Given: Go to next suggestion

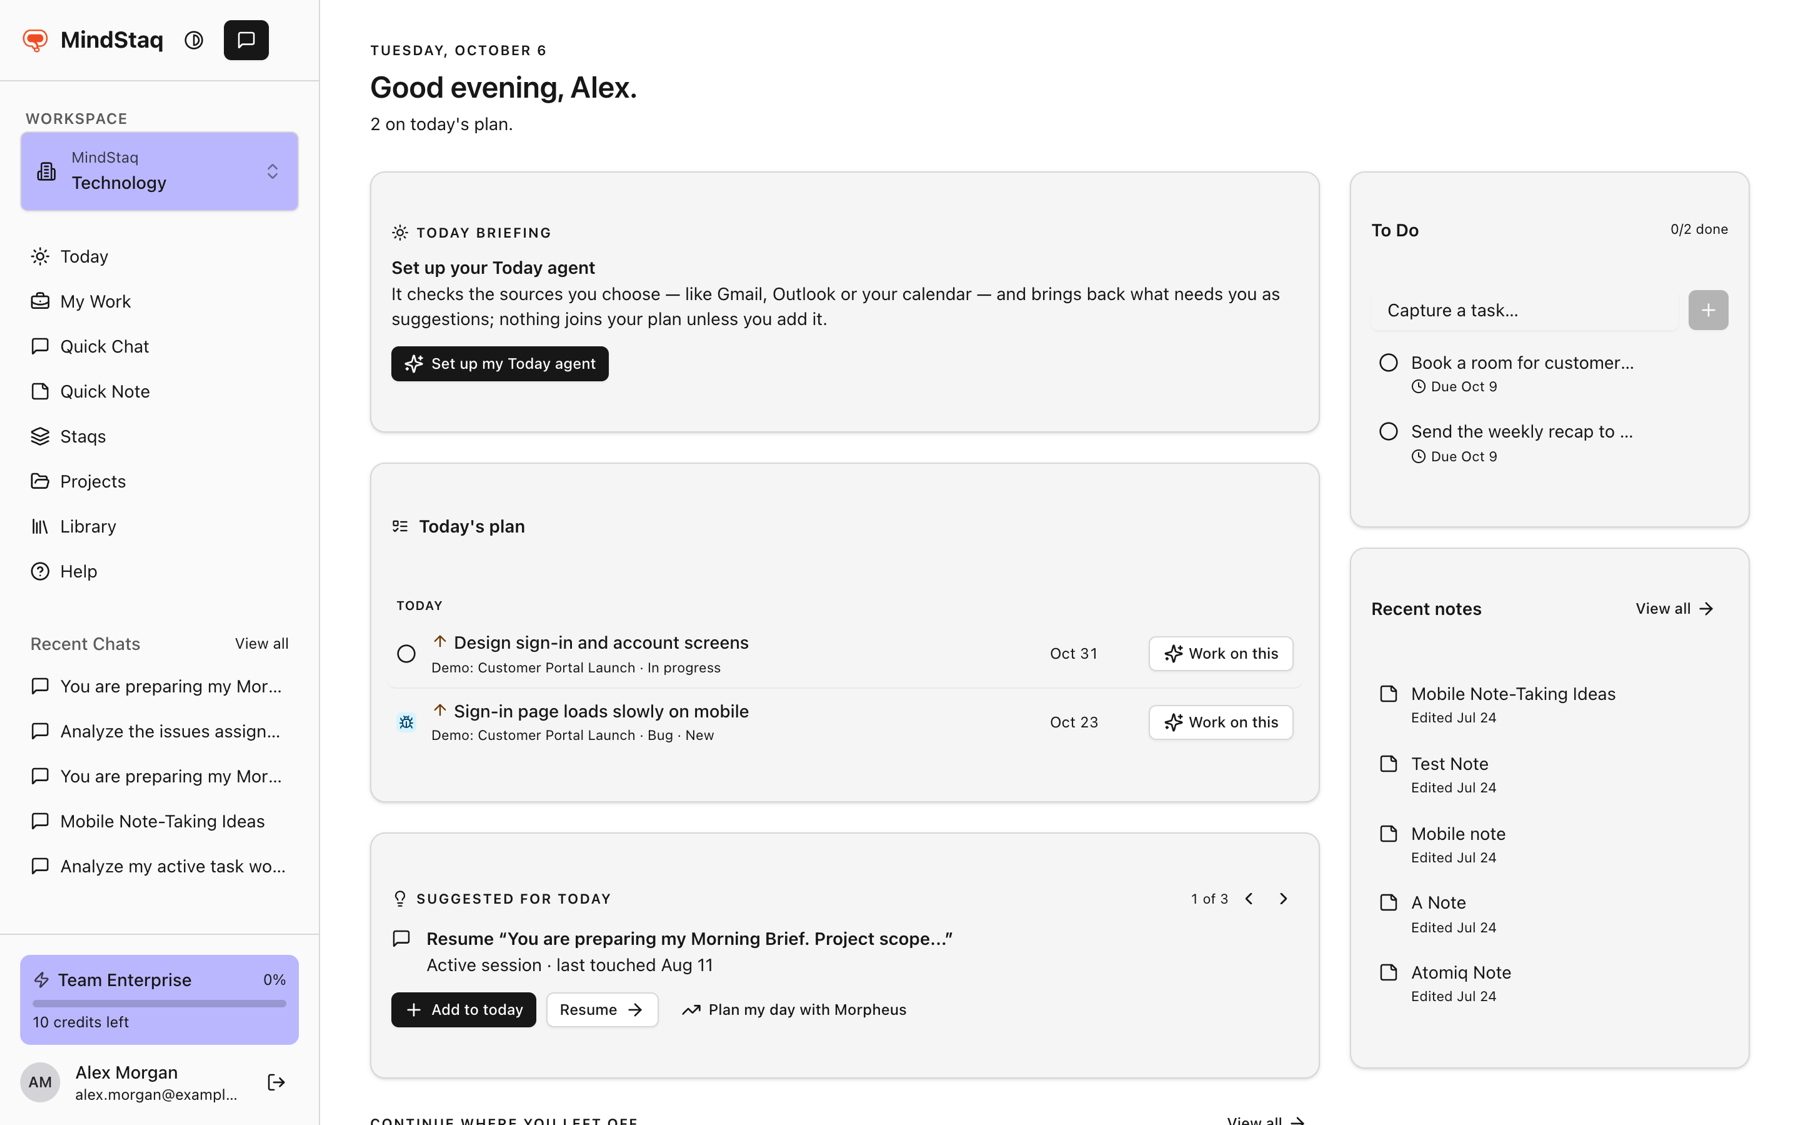Looking at the screenshot, I should click(x=1283, y=899).
